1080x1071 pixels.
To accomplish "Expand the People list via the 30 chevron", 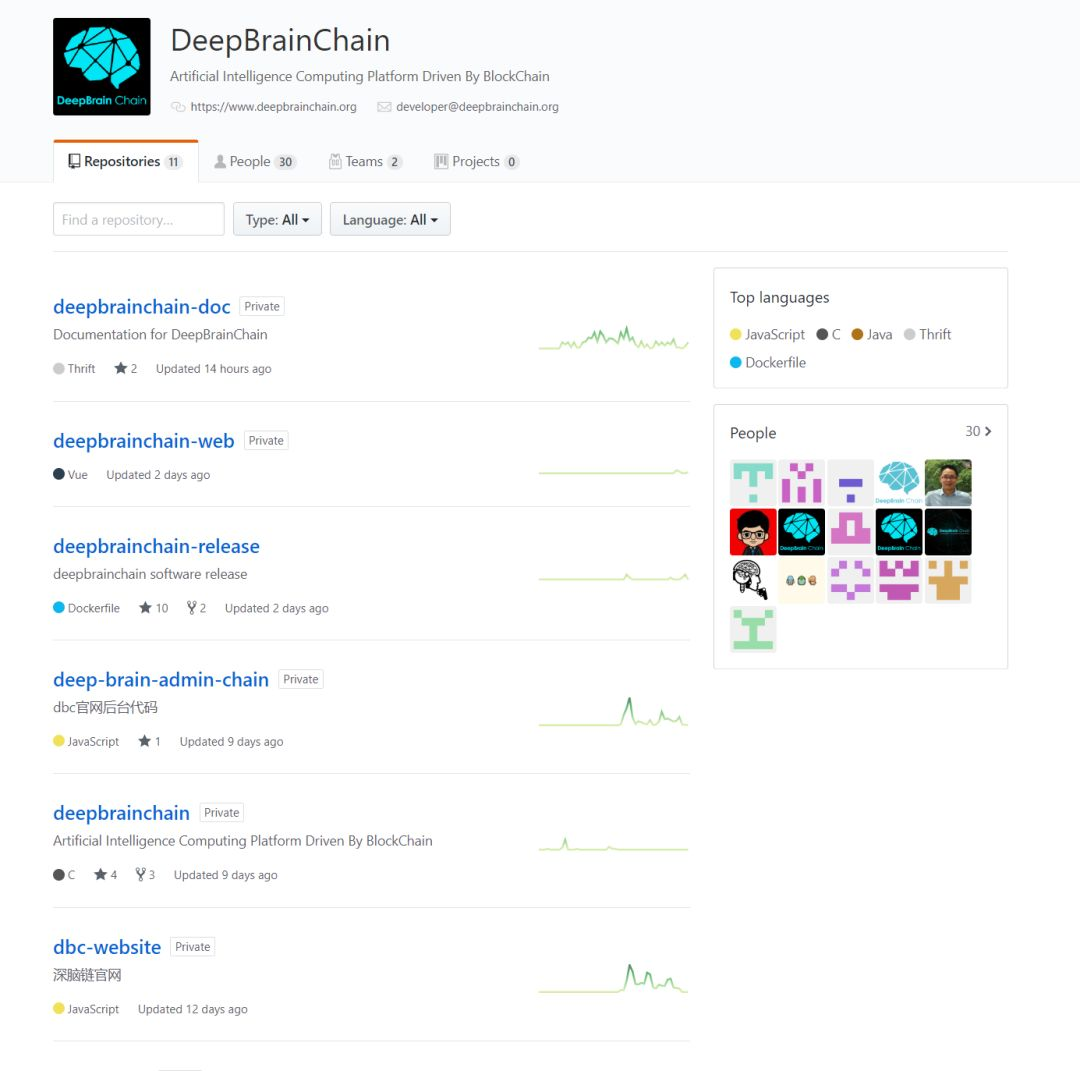I will click(978, 431).
